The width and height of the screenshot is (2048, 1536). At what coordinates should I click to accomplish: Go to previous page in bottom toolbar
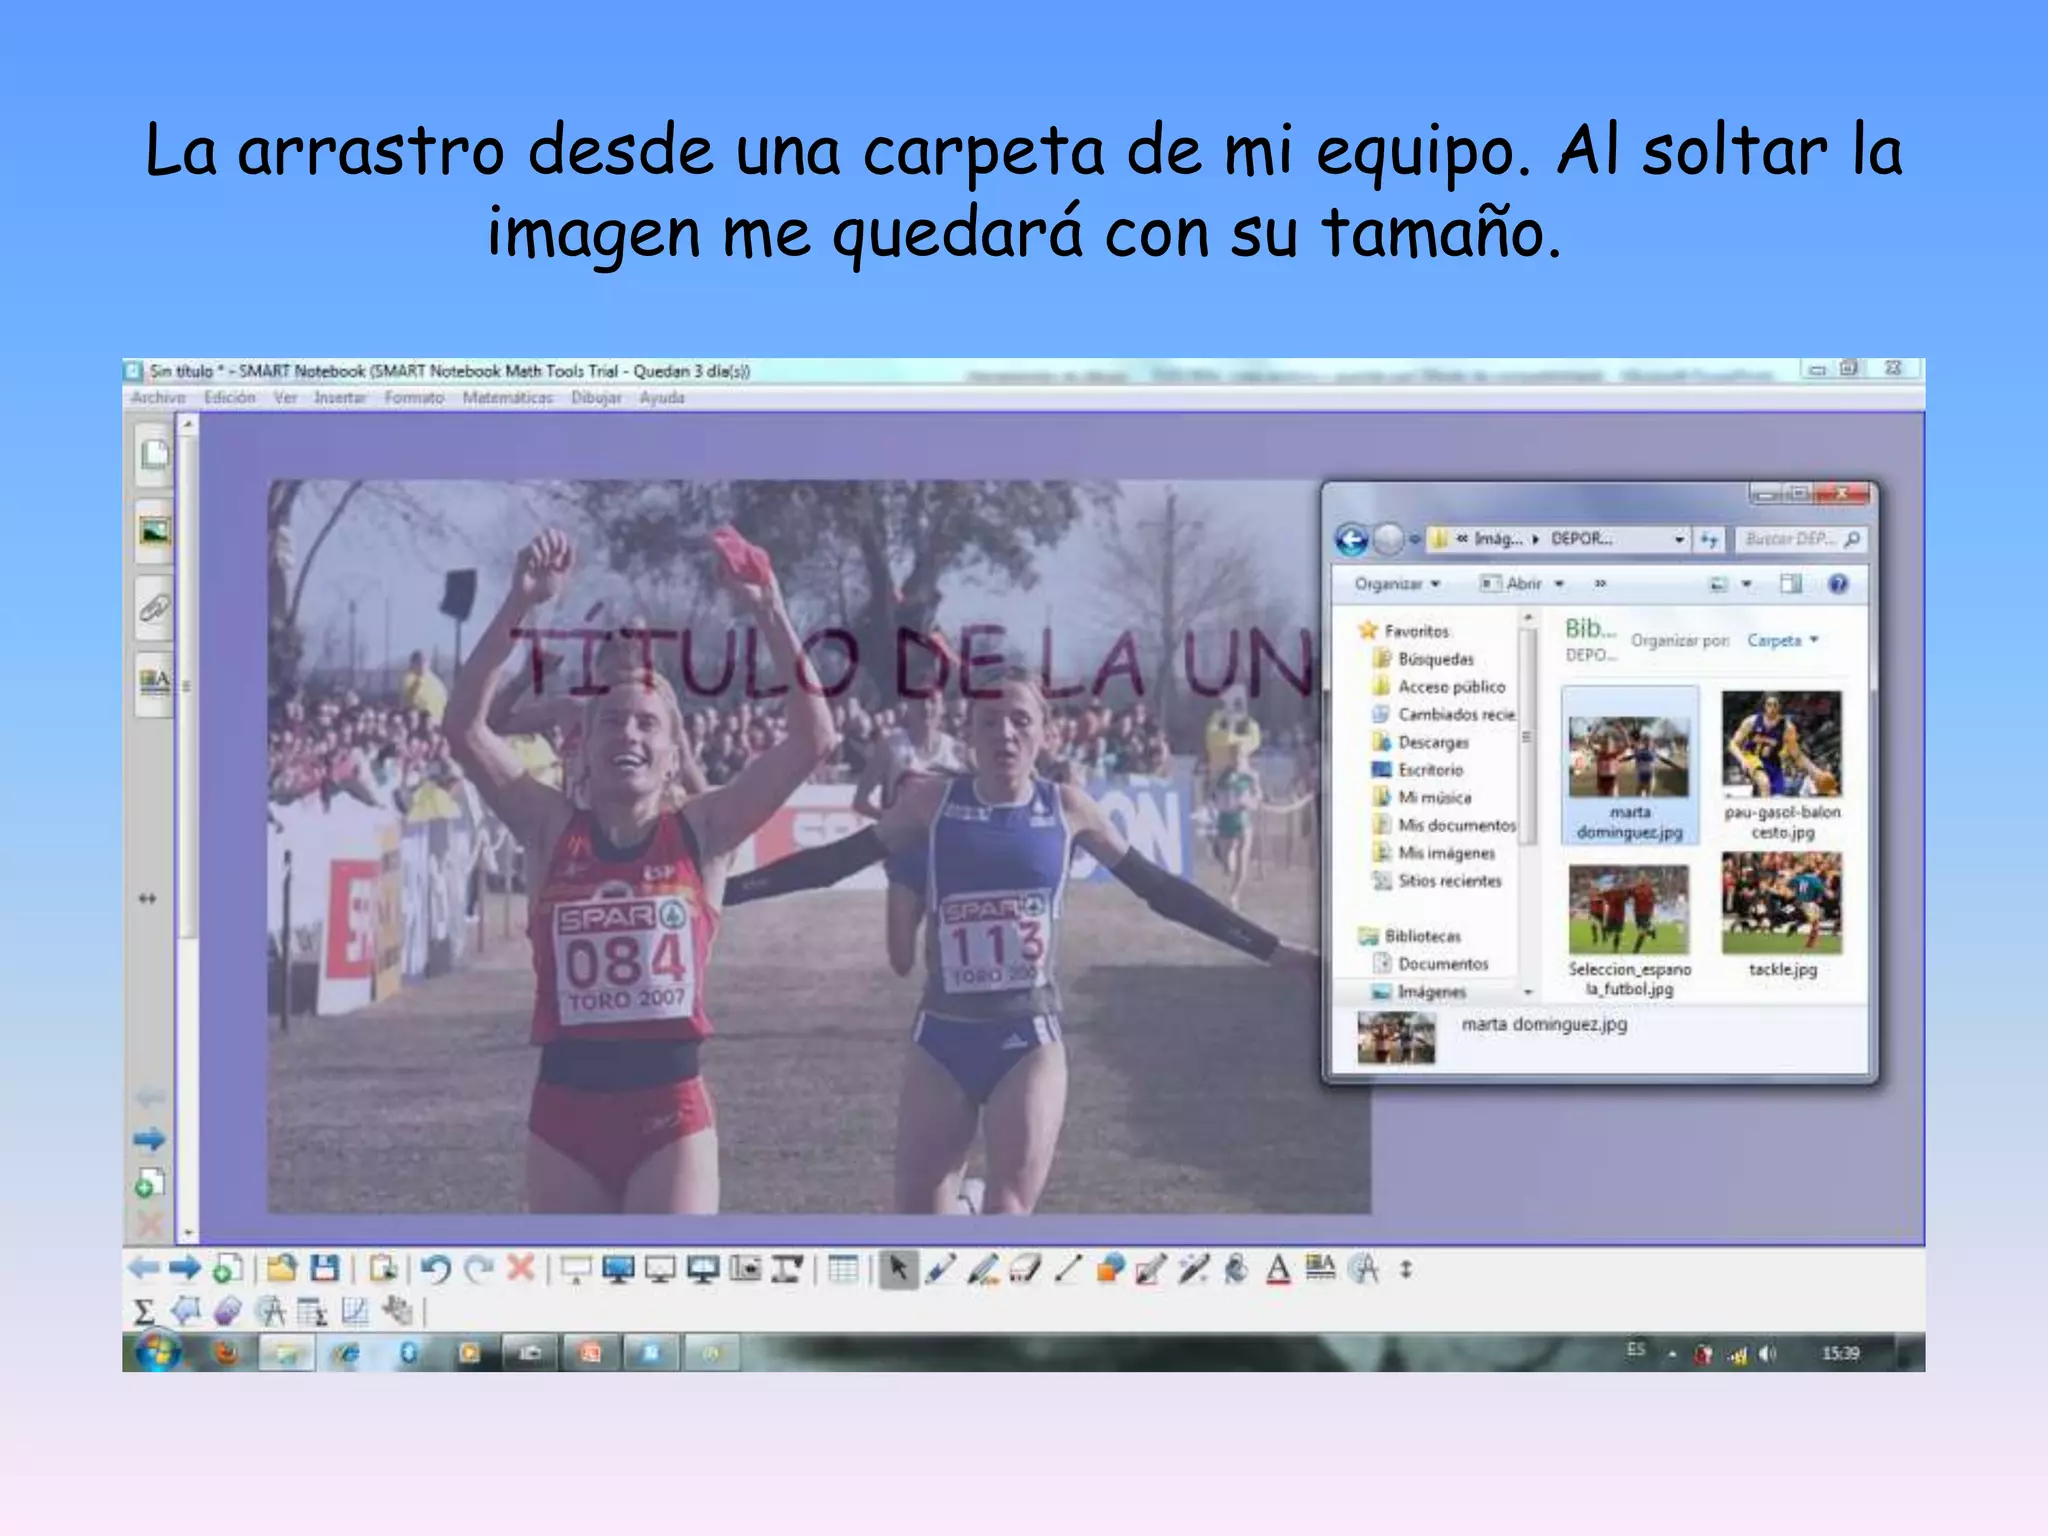(143, 1269)
